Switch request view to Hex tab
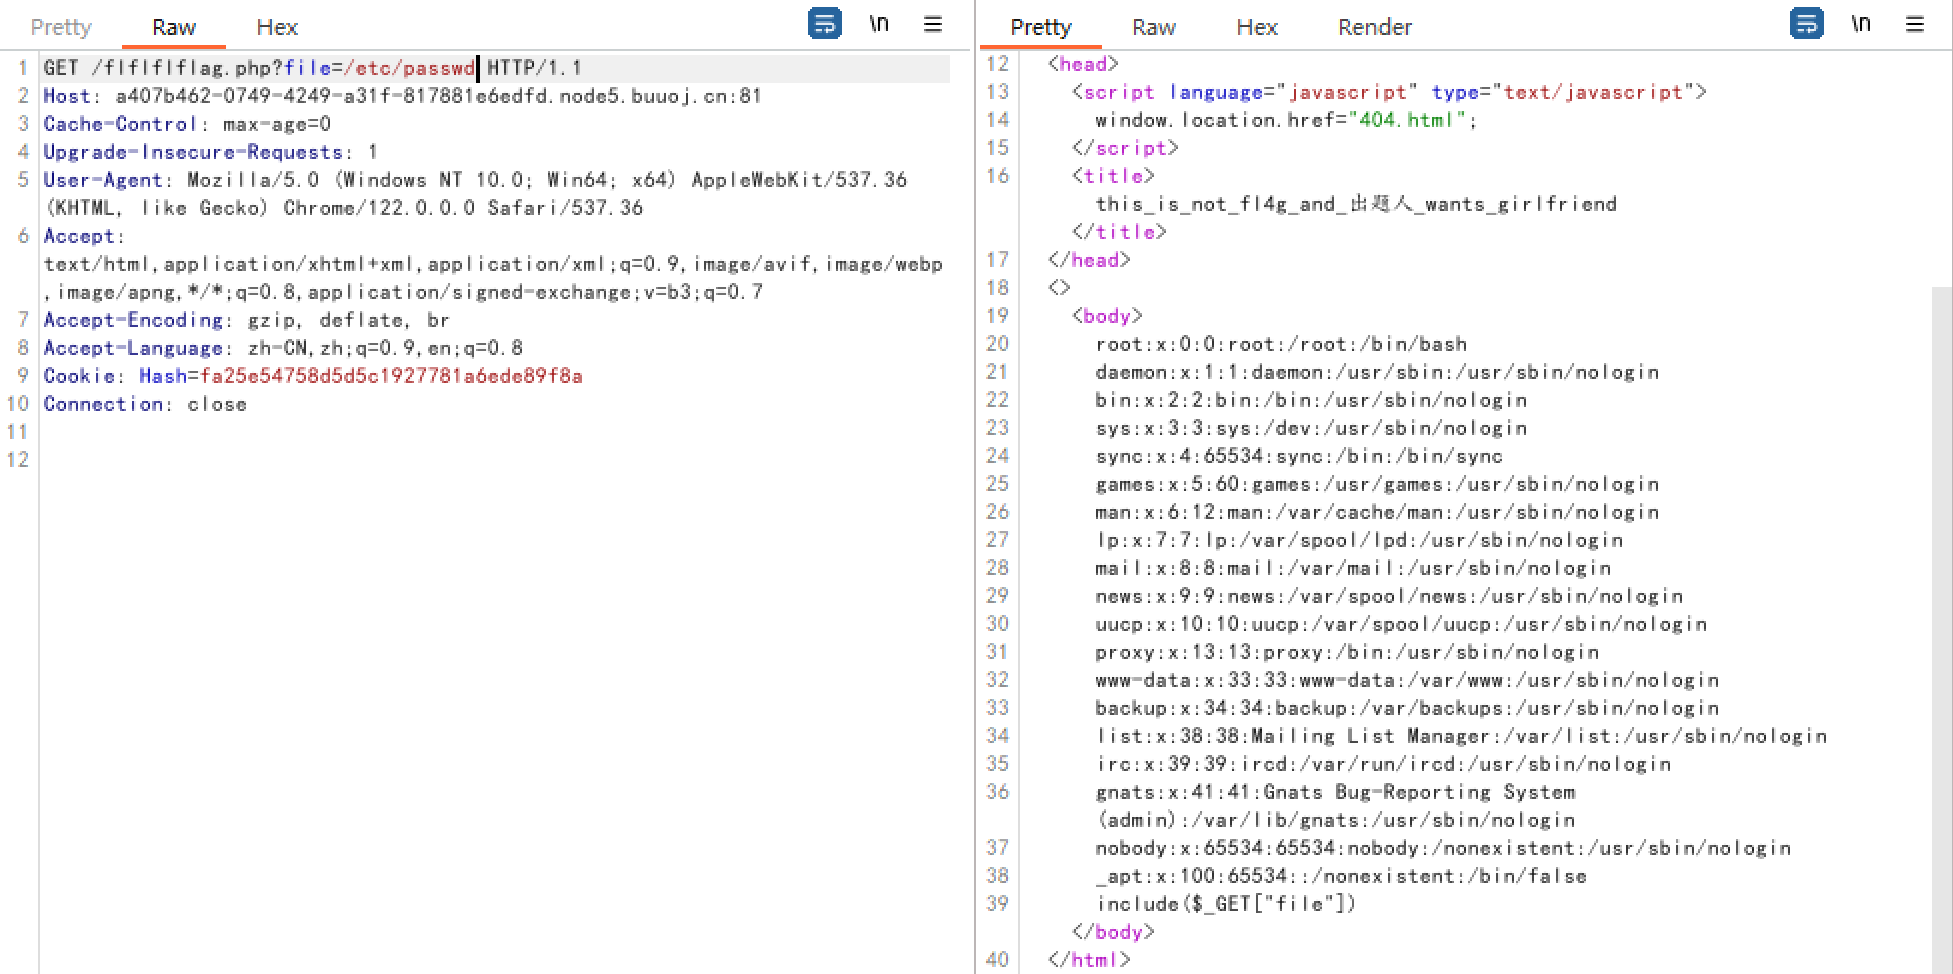The height and width of the screenshot is (974, 1953). pos(277,27)
